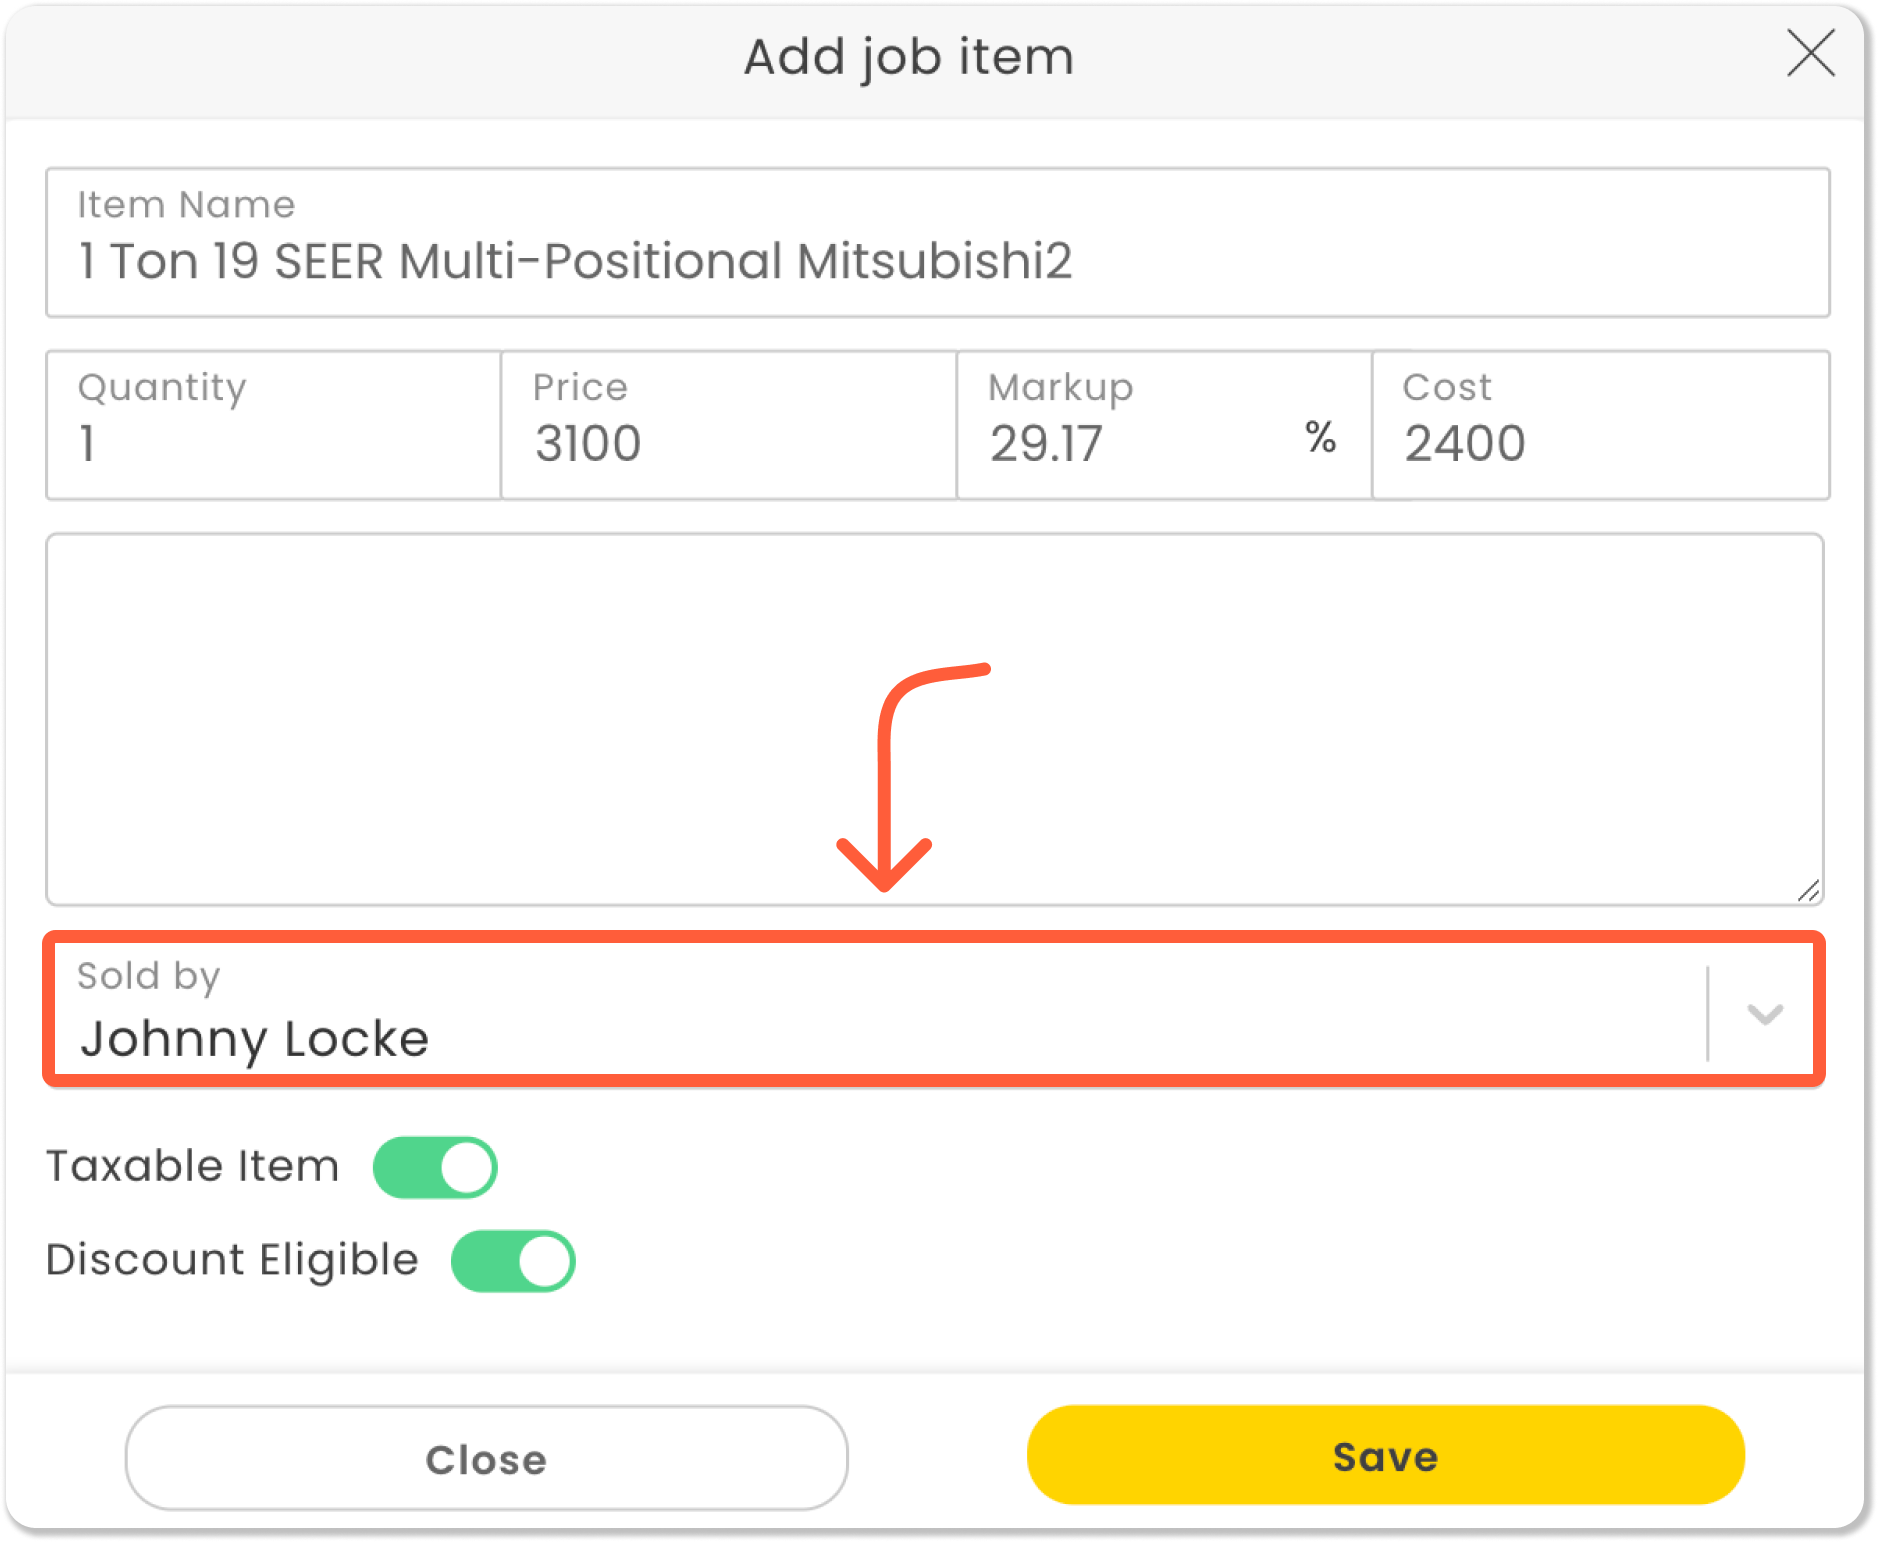The width and height of the screenshot is (1878, 1542).
Task: Save the job item
Action: (1385, 1455)
